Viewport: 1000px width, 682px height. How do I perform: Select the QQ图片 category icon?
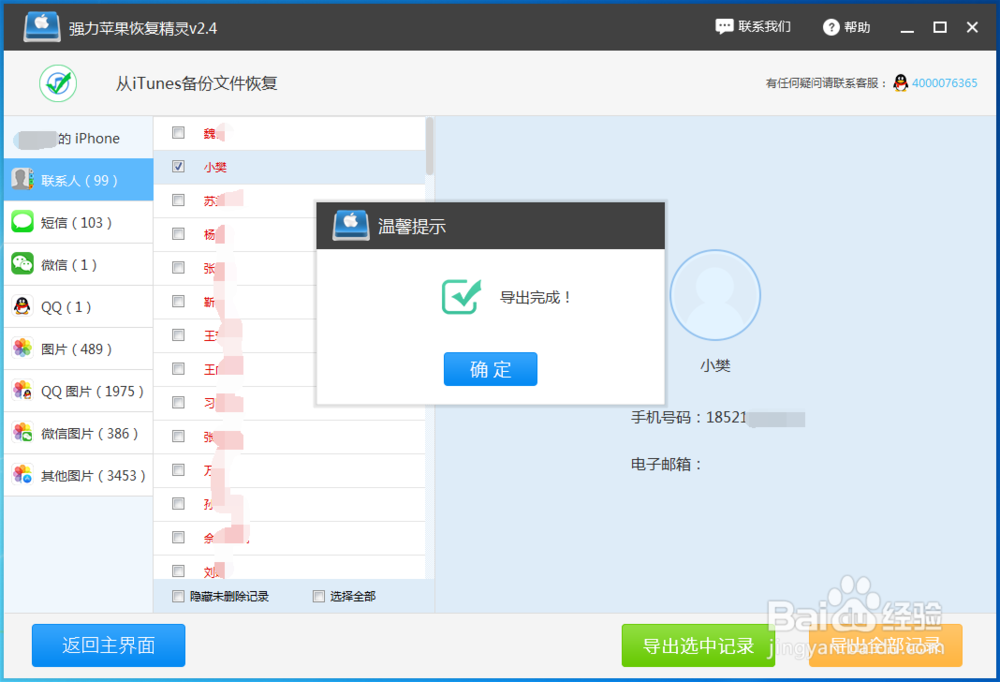coord(22,390)
